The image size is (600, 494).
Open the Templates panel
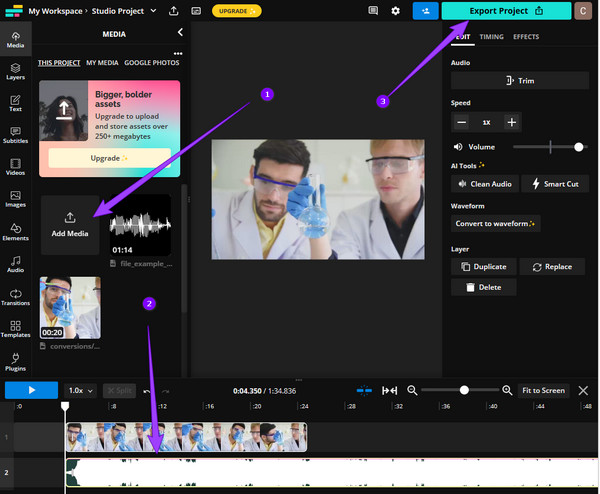tap(15, 329)
